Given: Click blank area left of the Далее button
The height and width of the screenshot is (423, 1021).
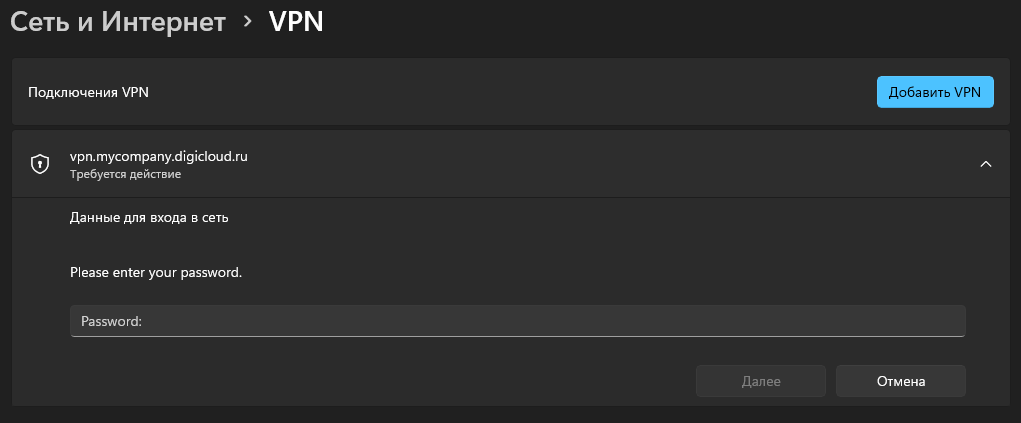Looking at the screenshot, I should 400,381.
